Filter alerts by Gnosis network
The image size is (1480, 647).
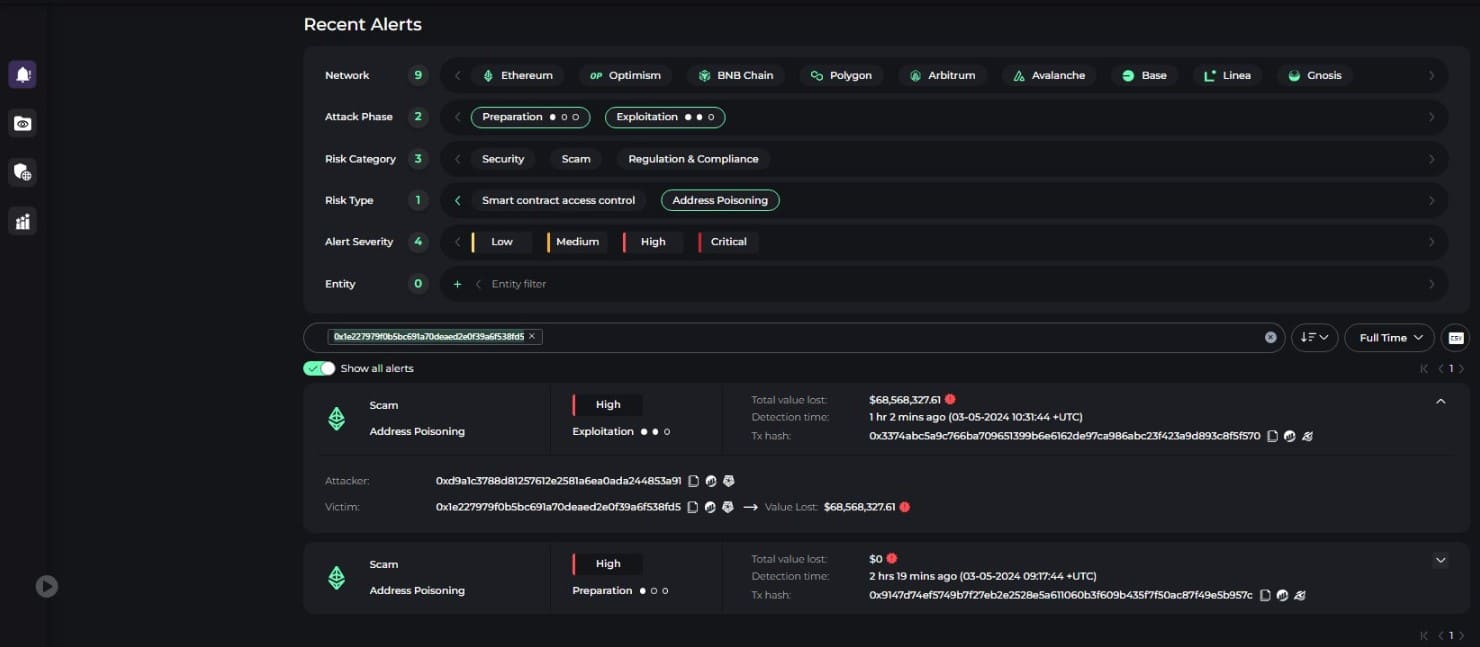click(1315, 75)
